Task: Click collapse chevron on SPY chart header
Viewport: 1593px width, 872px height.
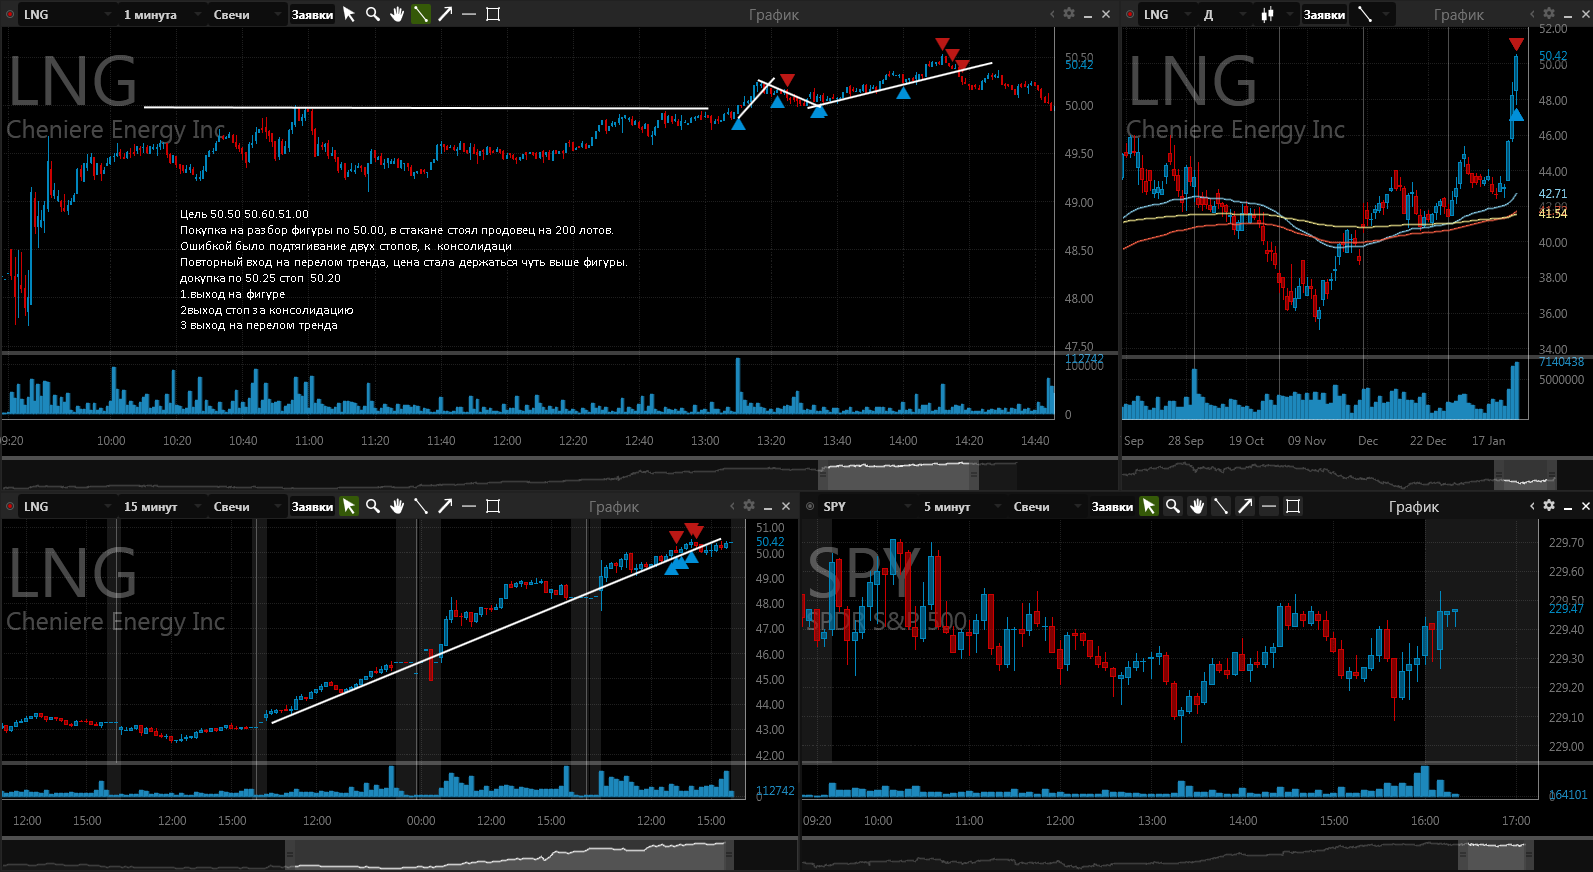Action: [1532, 506]
